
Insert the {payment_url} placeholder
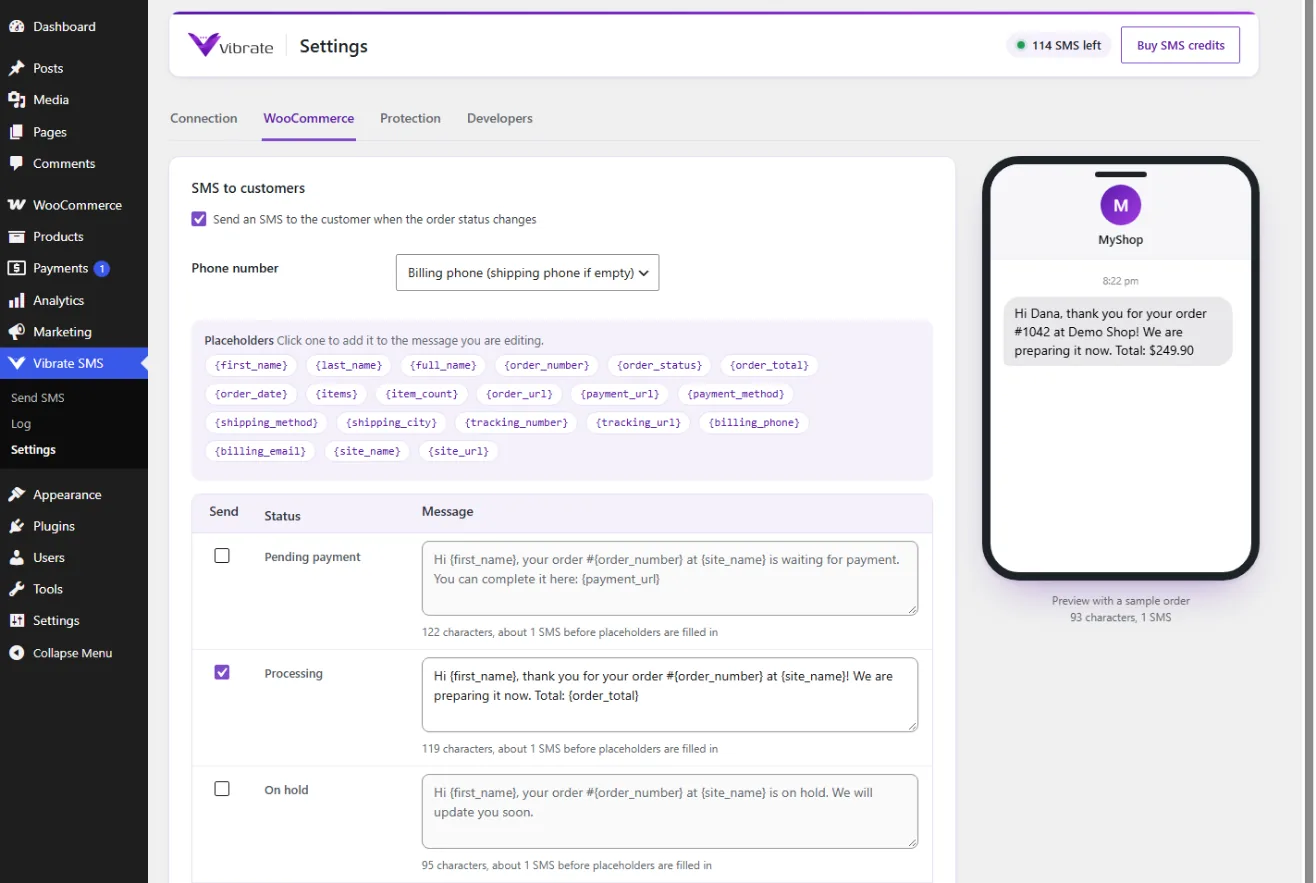coord(620,394)
